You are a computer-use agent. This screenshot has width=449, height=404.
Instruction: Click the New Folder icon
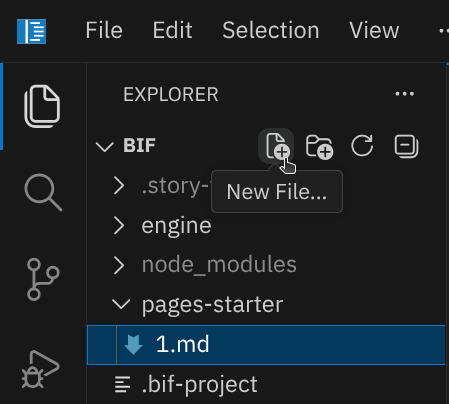coord(319,146)
